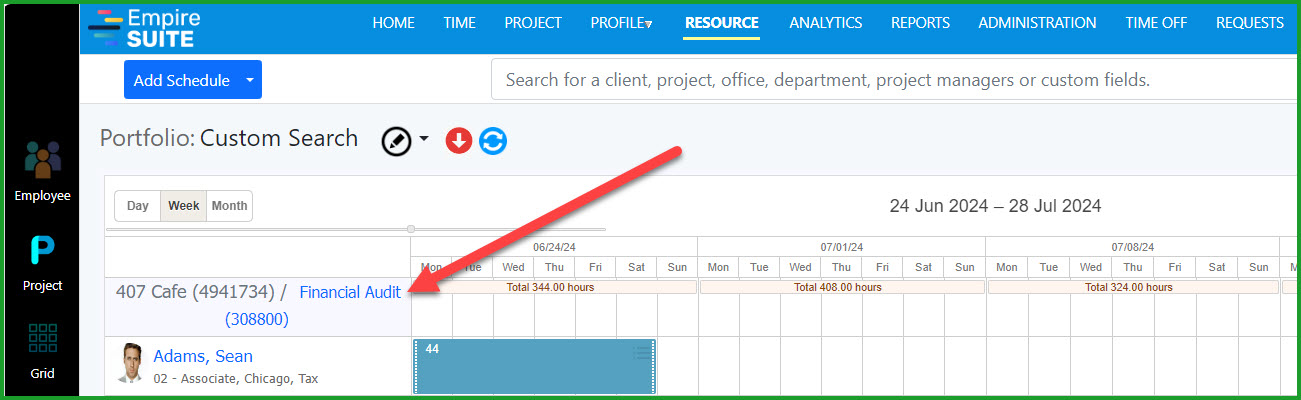The height and width of the screenshot is (400, 1301).
Task: Open the Employee view in sidebar
Action: point(42,171)
